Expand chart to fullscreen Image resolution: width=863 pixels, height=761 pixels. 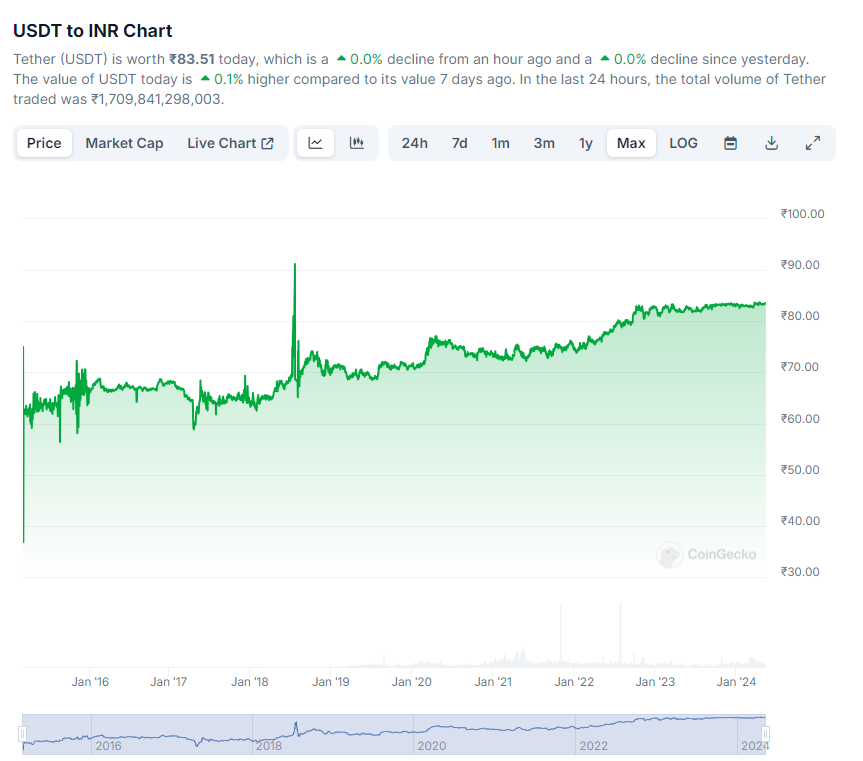[813, 143]
